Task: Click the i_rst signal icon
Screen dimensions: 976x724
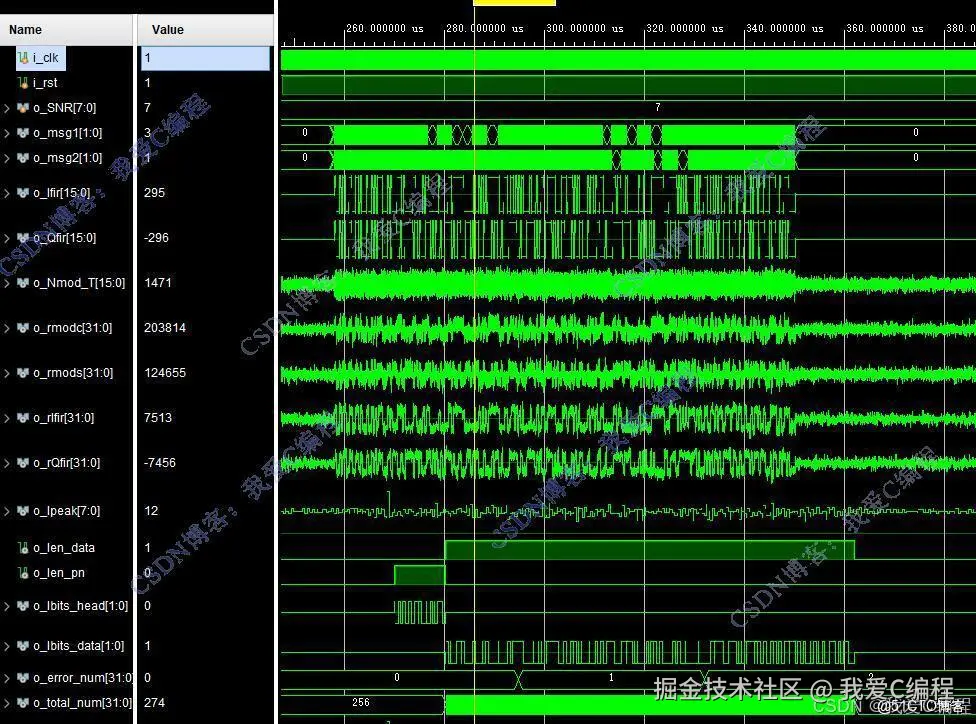Action: [23, 83]
